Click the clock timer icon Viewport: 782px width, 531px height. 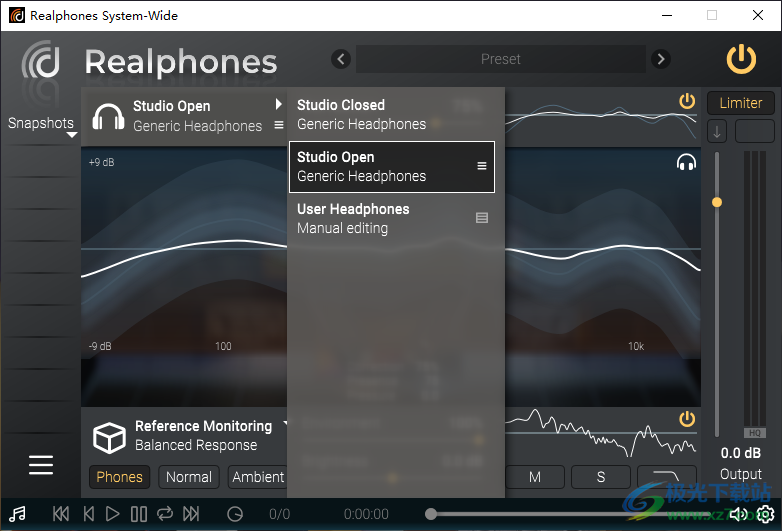235,514
